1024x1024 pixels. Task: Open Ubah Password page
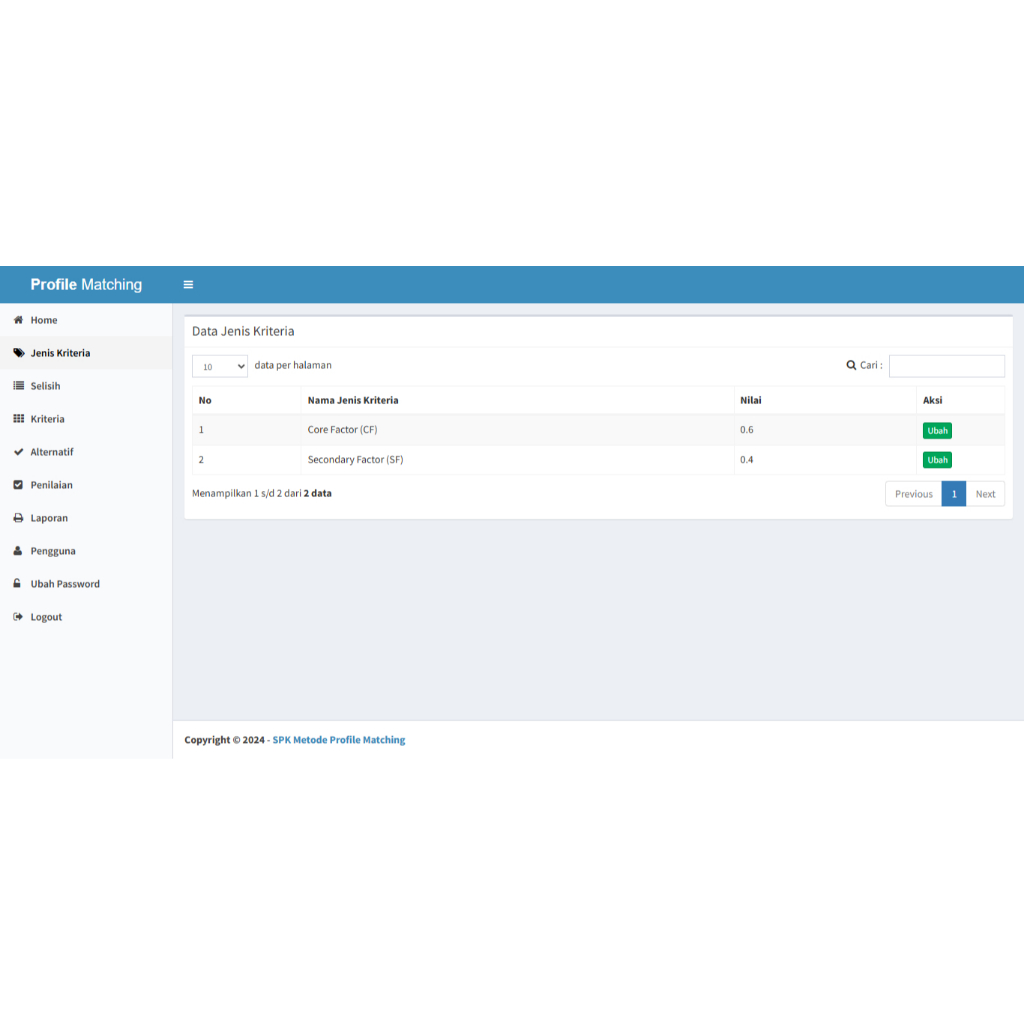pos(86,584)
